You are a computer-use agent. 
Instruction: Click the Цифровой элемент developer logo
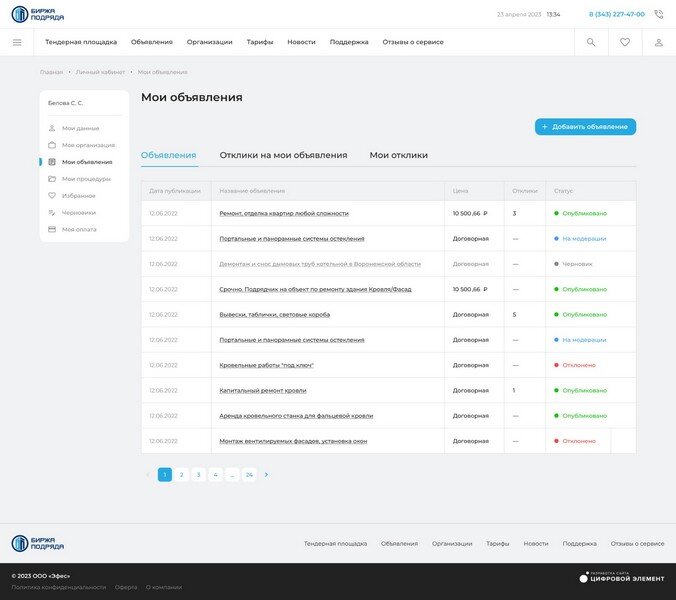622,578
